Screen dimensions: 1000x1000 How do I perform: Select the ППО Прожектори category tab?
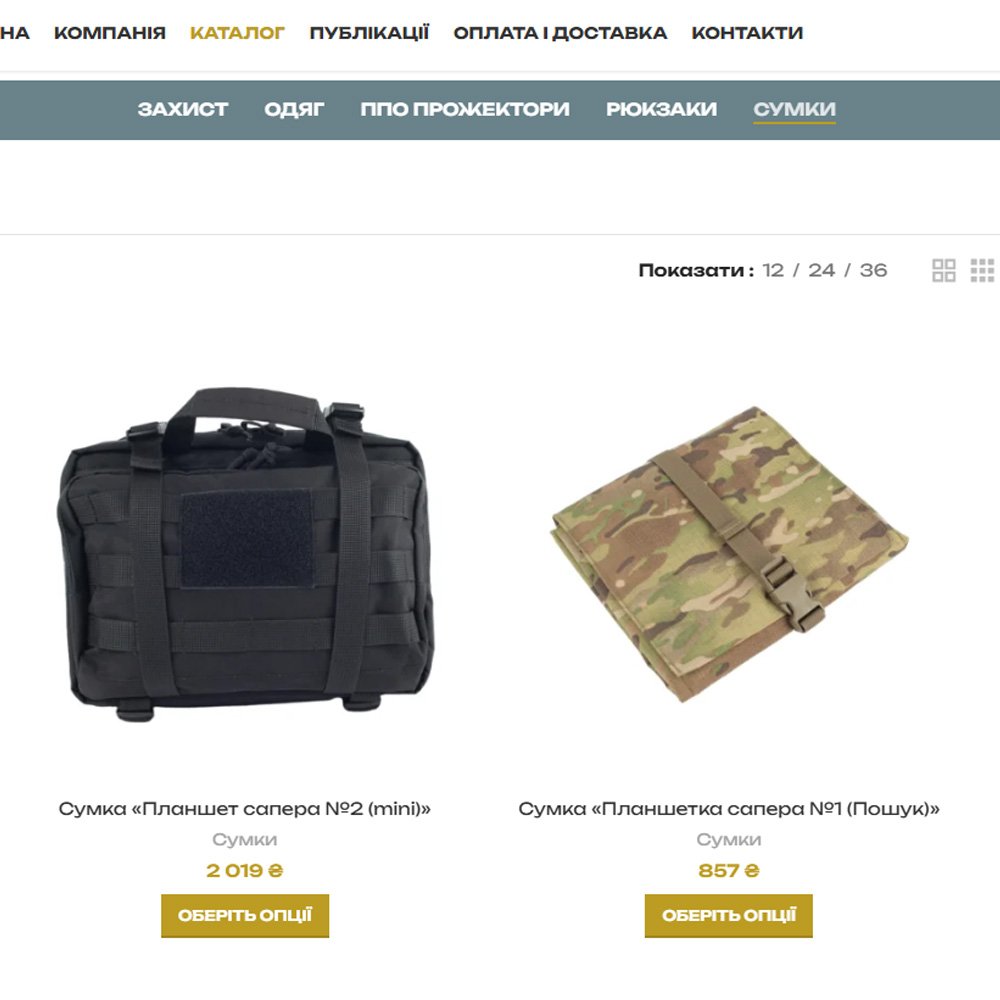[x=465, y=109]
